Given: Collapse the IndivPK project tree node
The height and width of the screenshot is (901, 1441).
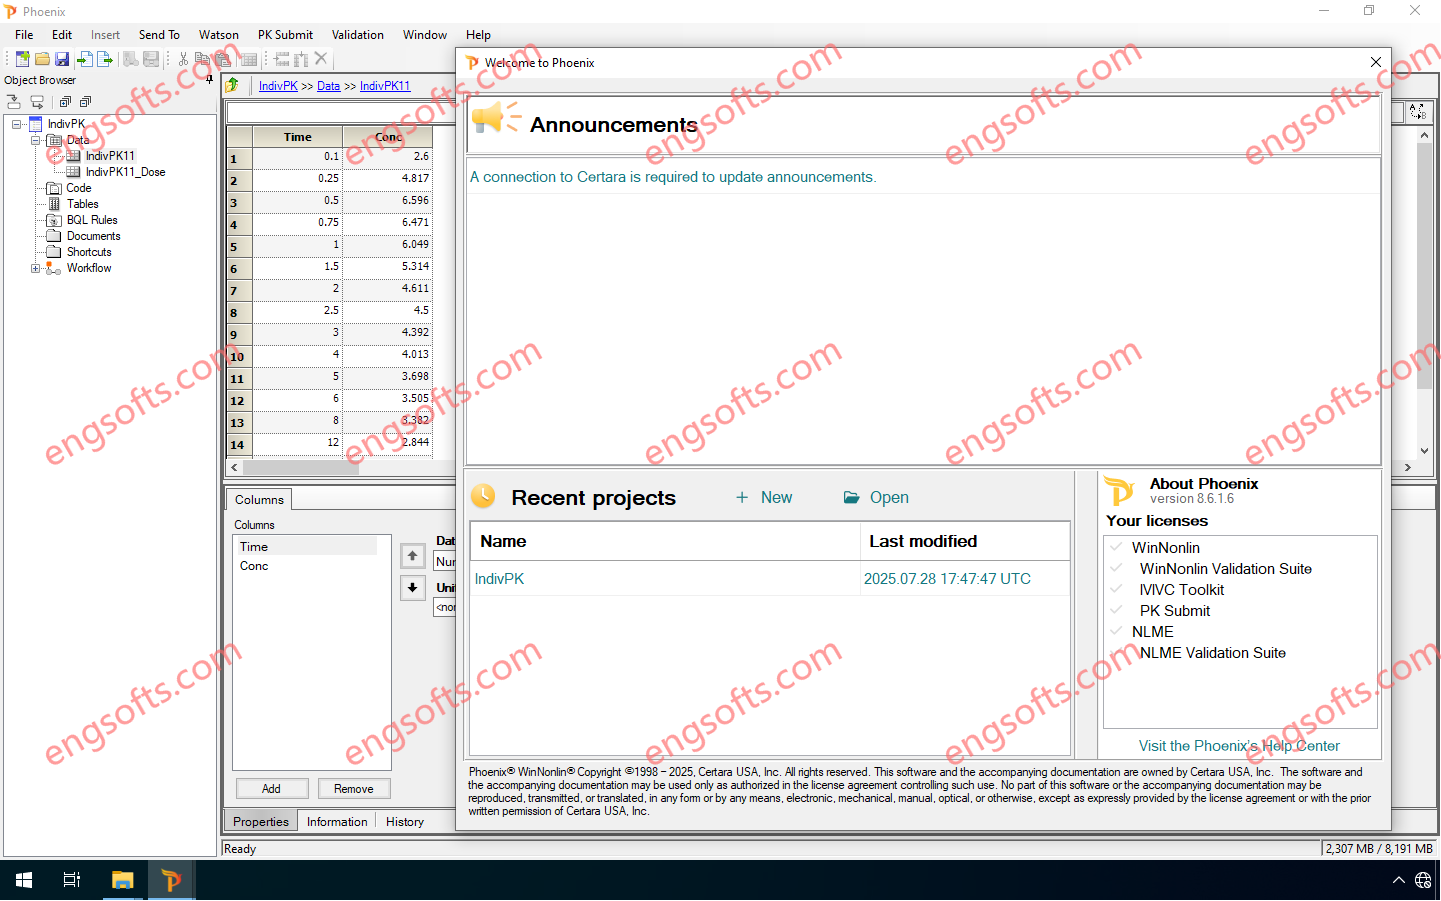Looking at the screenshot, I should click(17, 124).
